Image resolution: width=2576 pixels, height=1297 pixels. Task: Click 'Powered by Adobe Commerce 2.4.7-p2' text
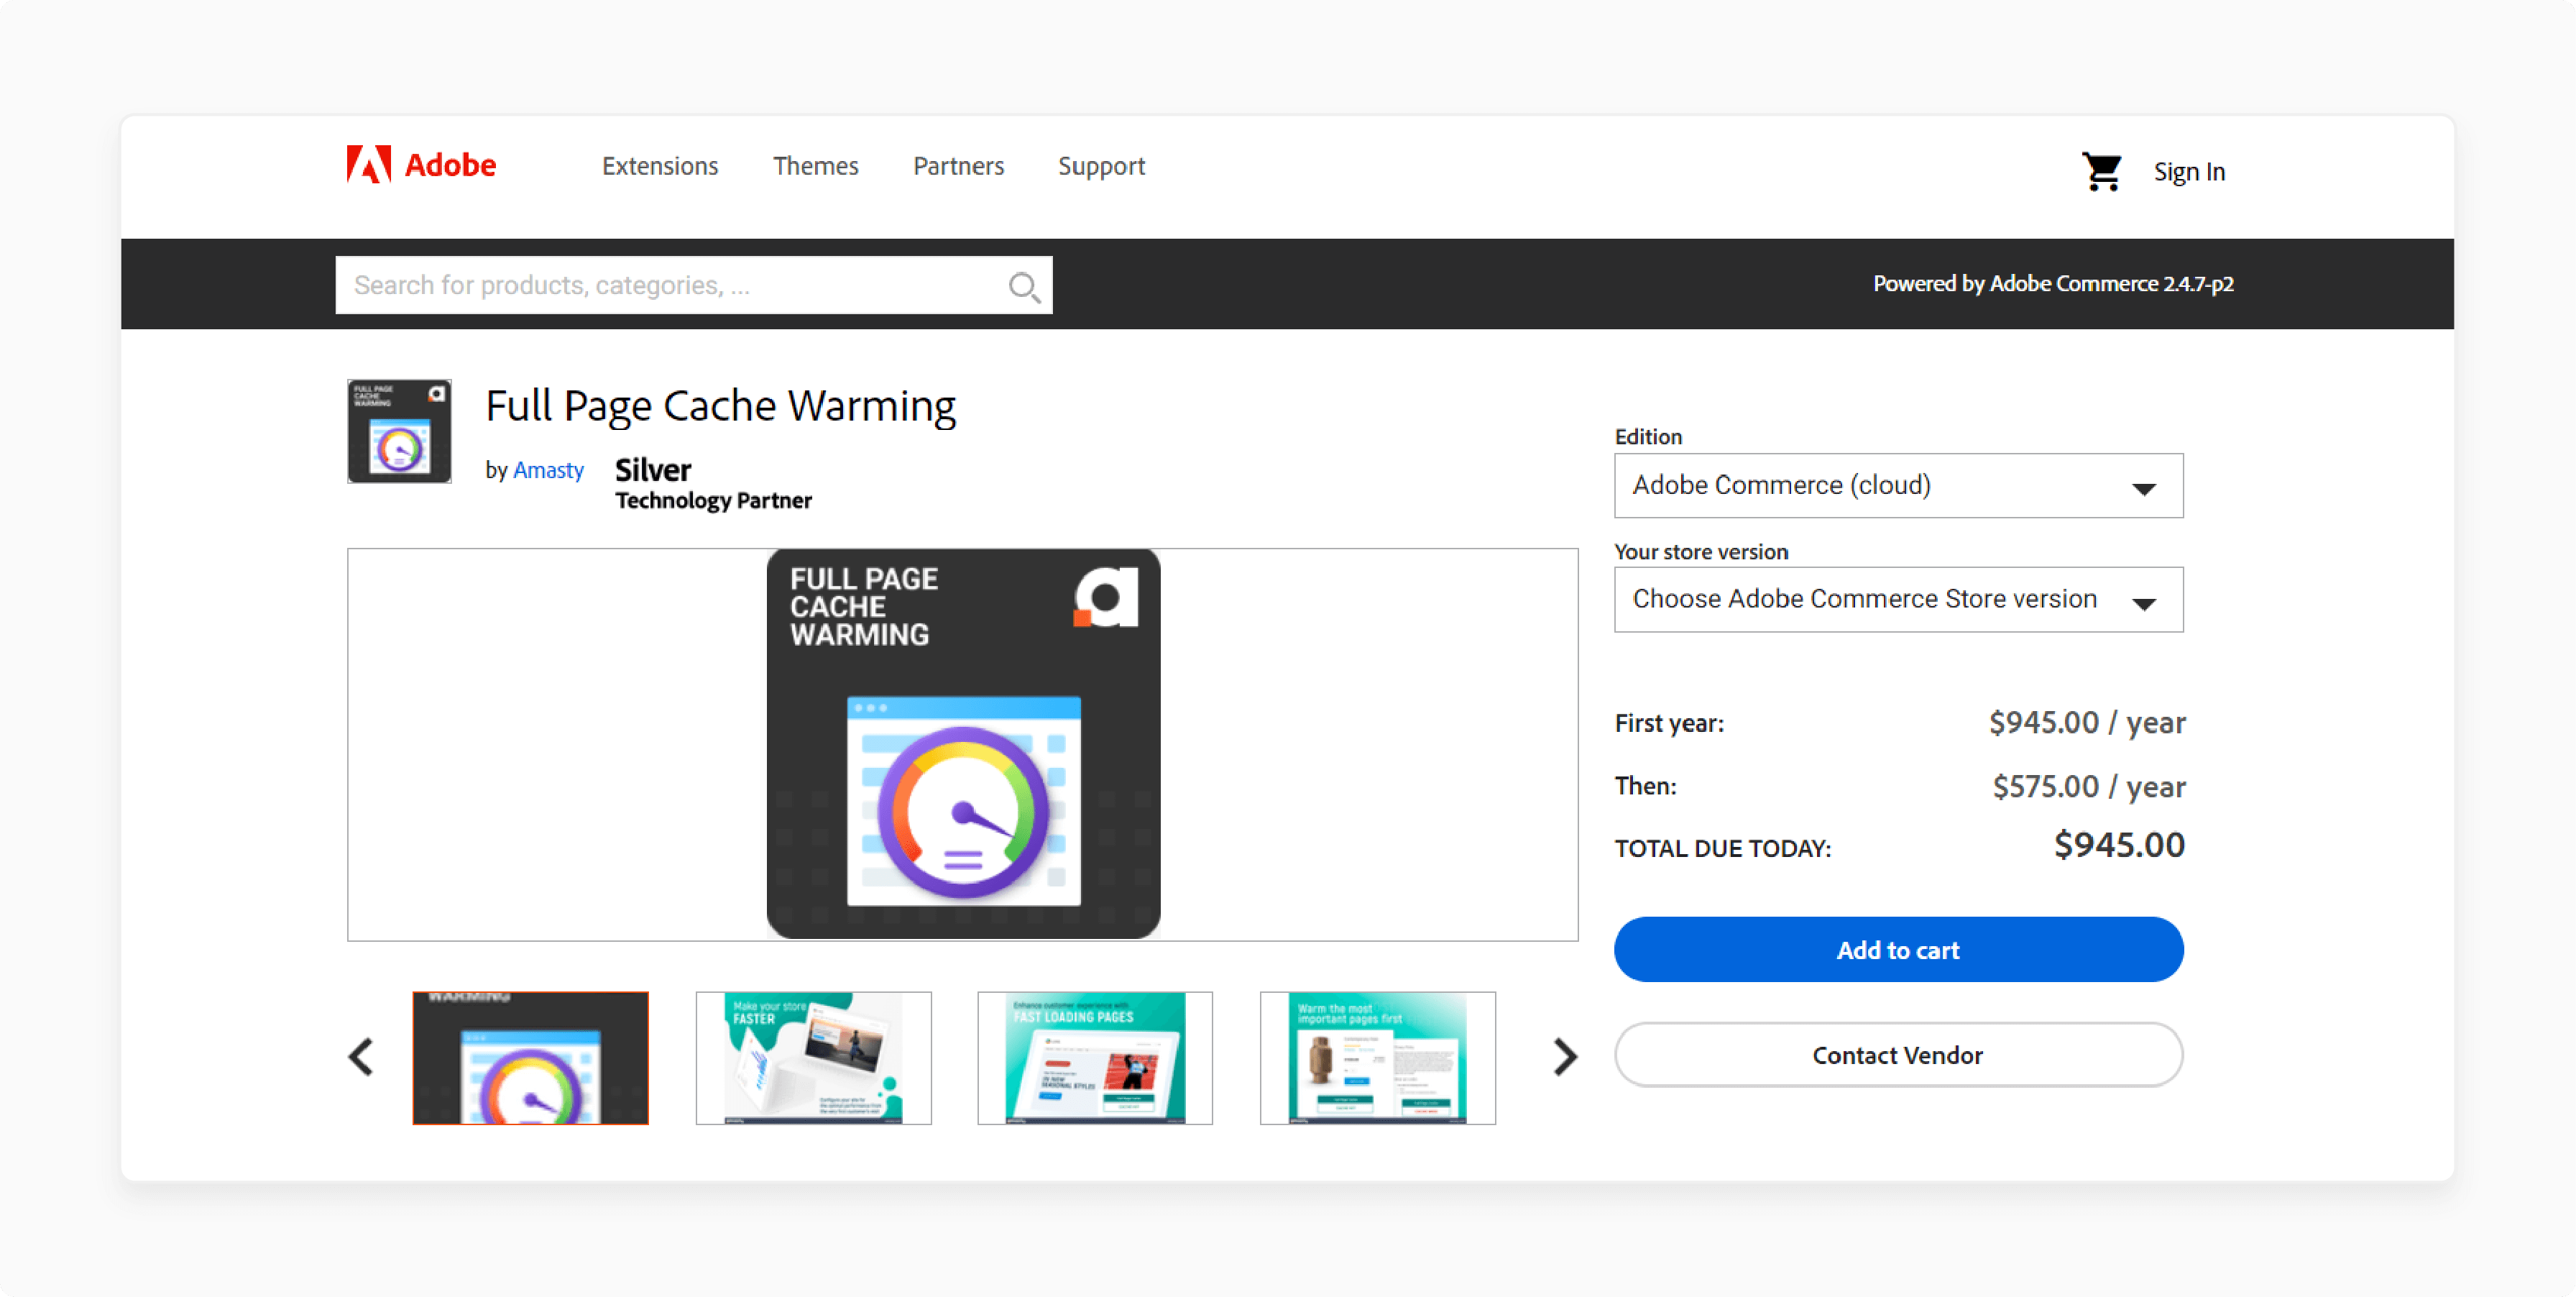coord(2053,284)
